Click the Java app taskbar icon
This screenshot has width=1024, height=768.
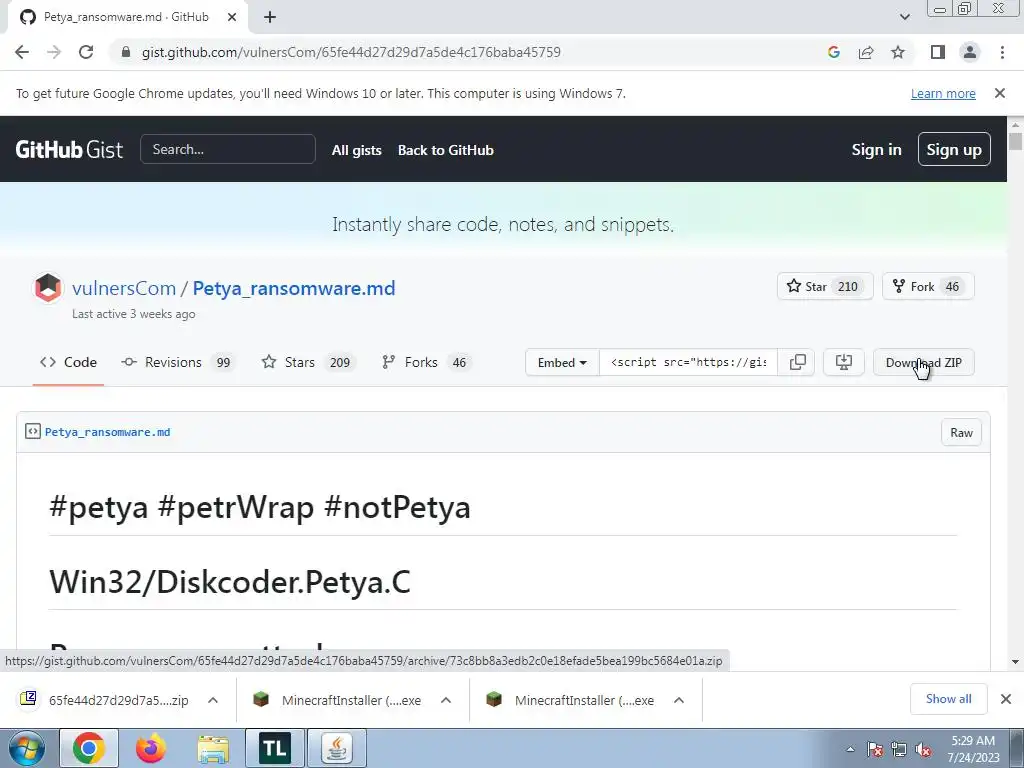click(x=337, y=748)
